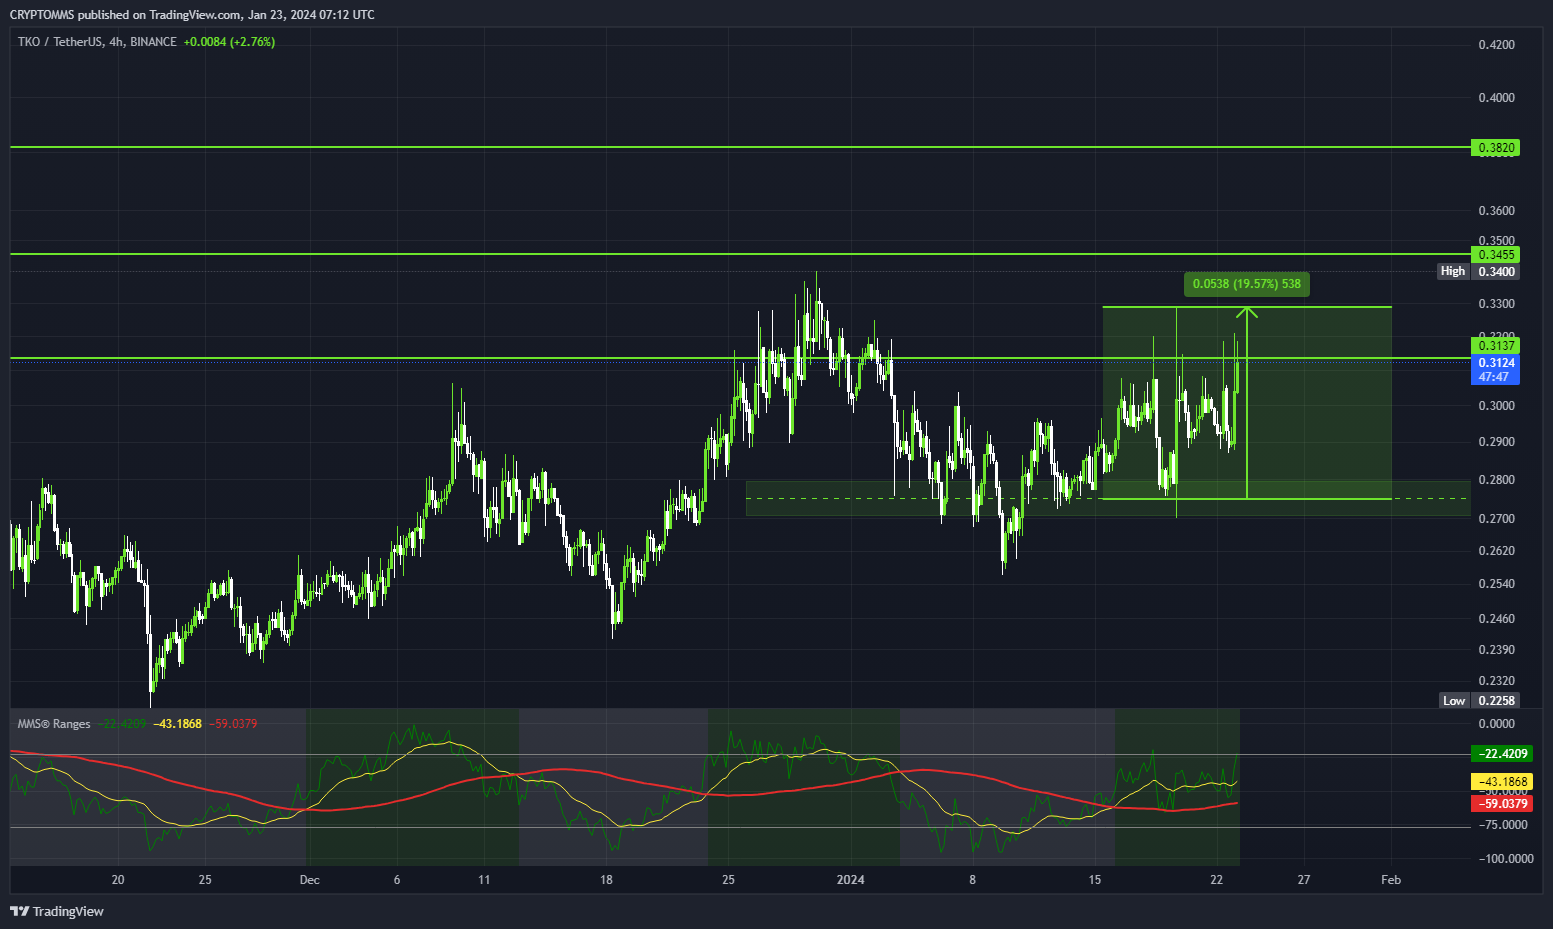Click the TradingView logo at bottom

[x=57, y=911]
